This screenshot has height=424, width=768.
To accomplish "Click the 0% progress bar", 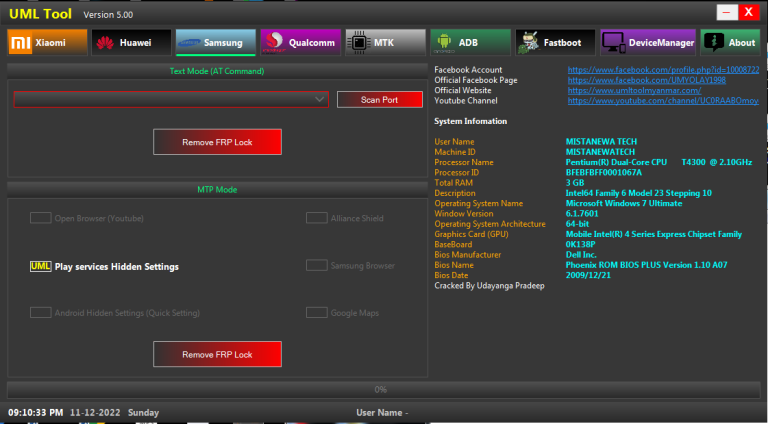I will [380, 389].
